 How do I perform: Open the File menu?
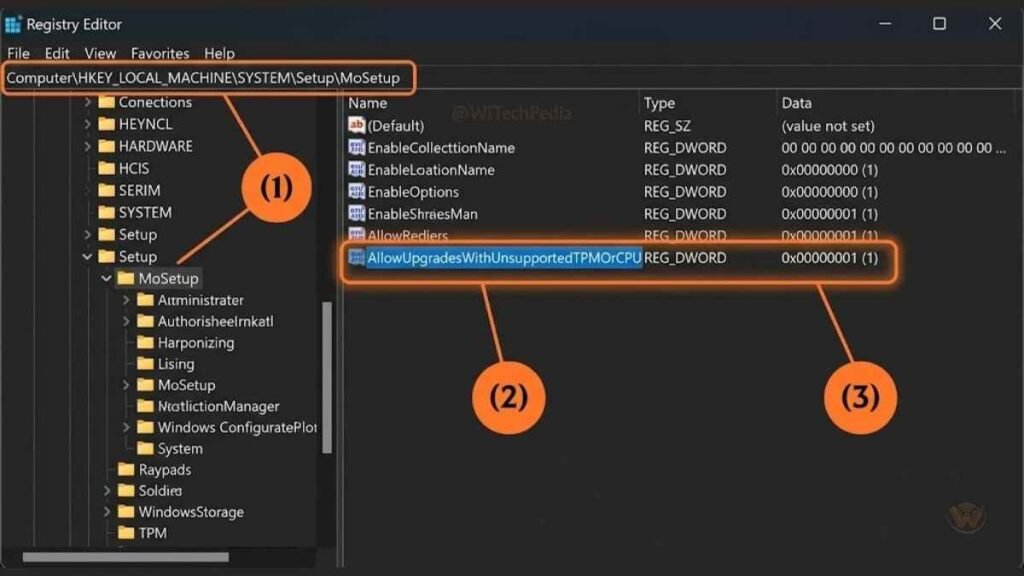18,54
